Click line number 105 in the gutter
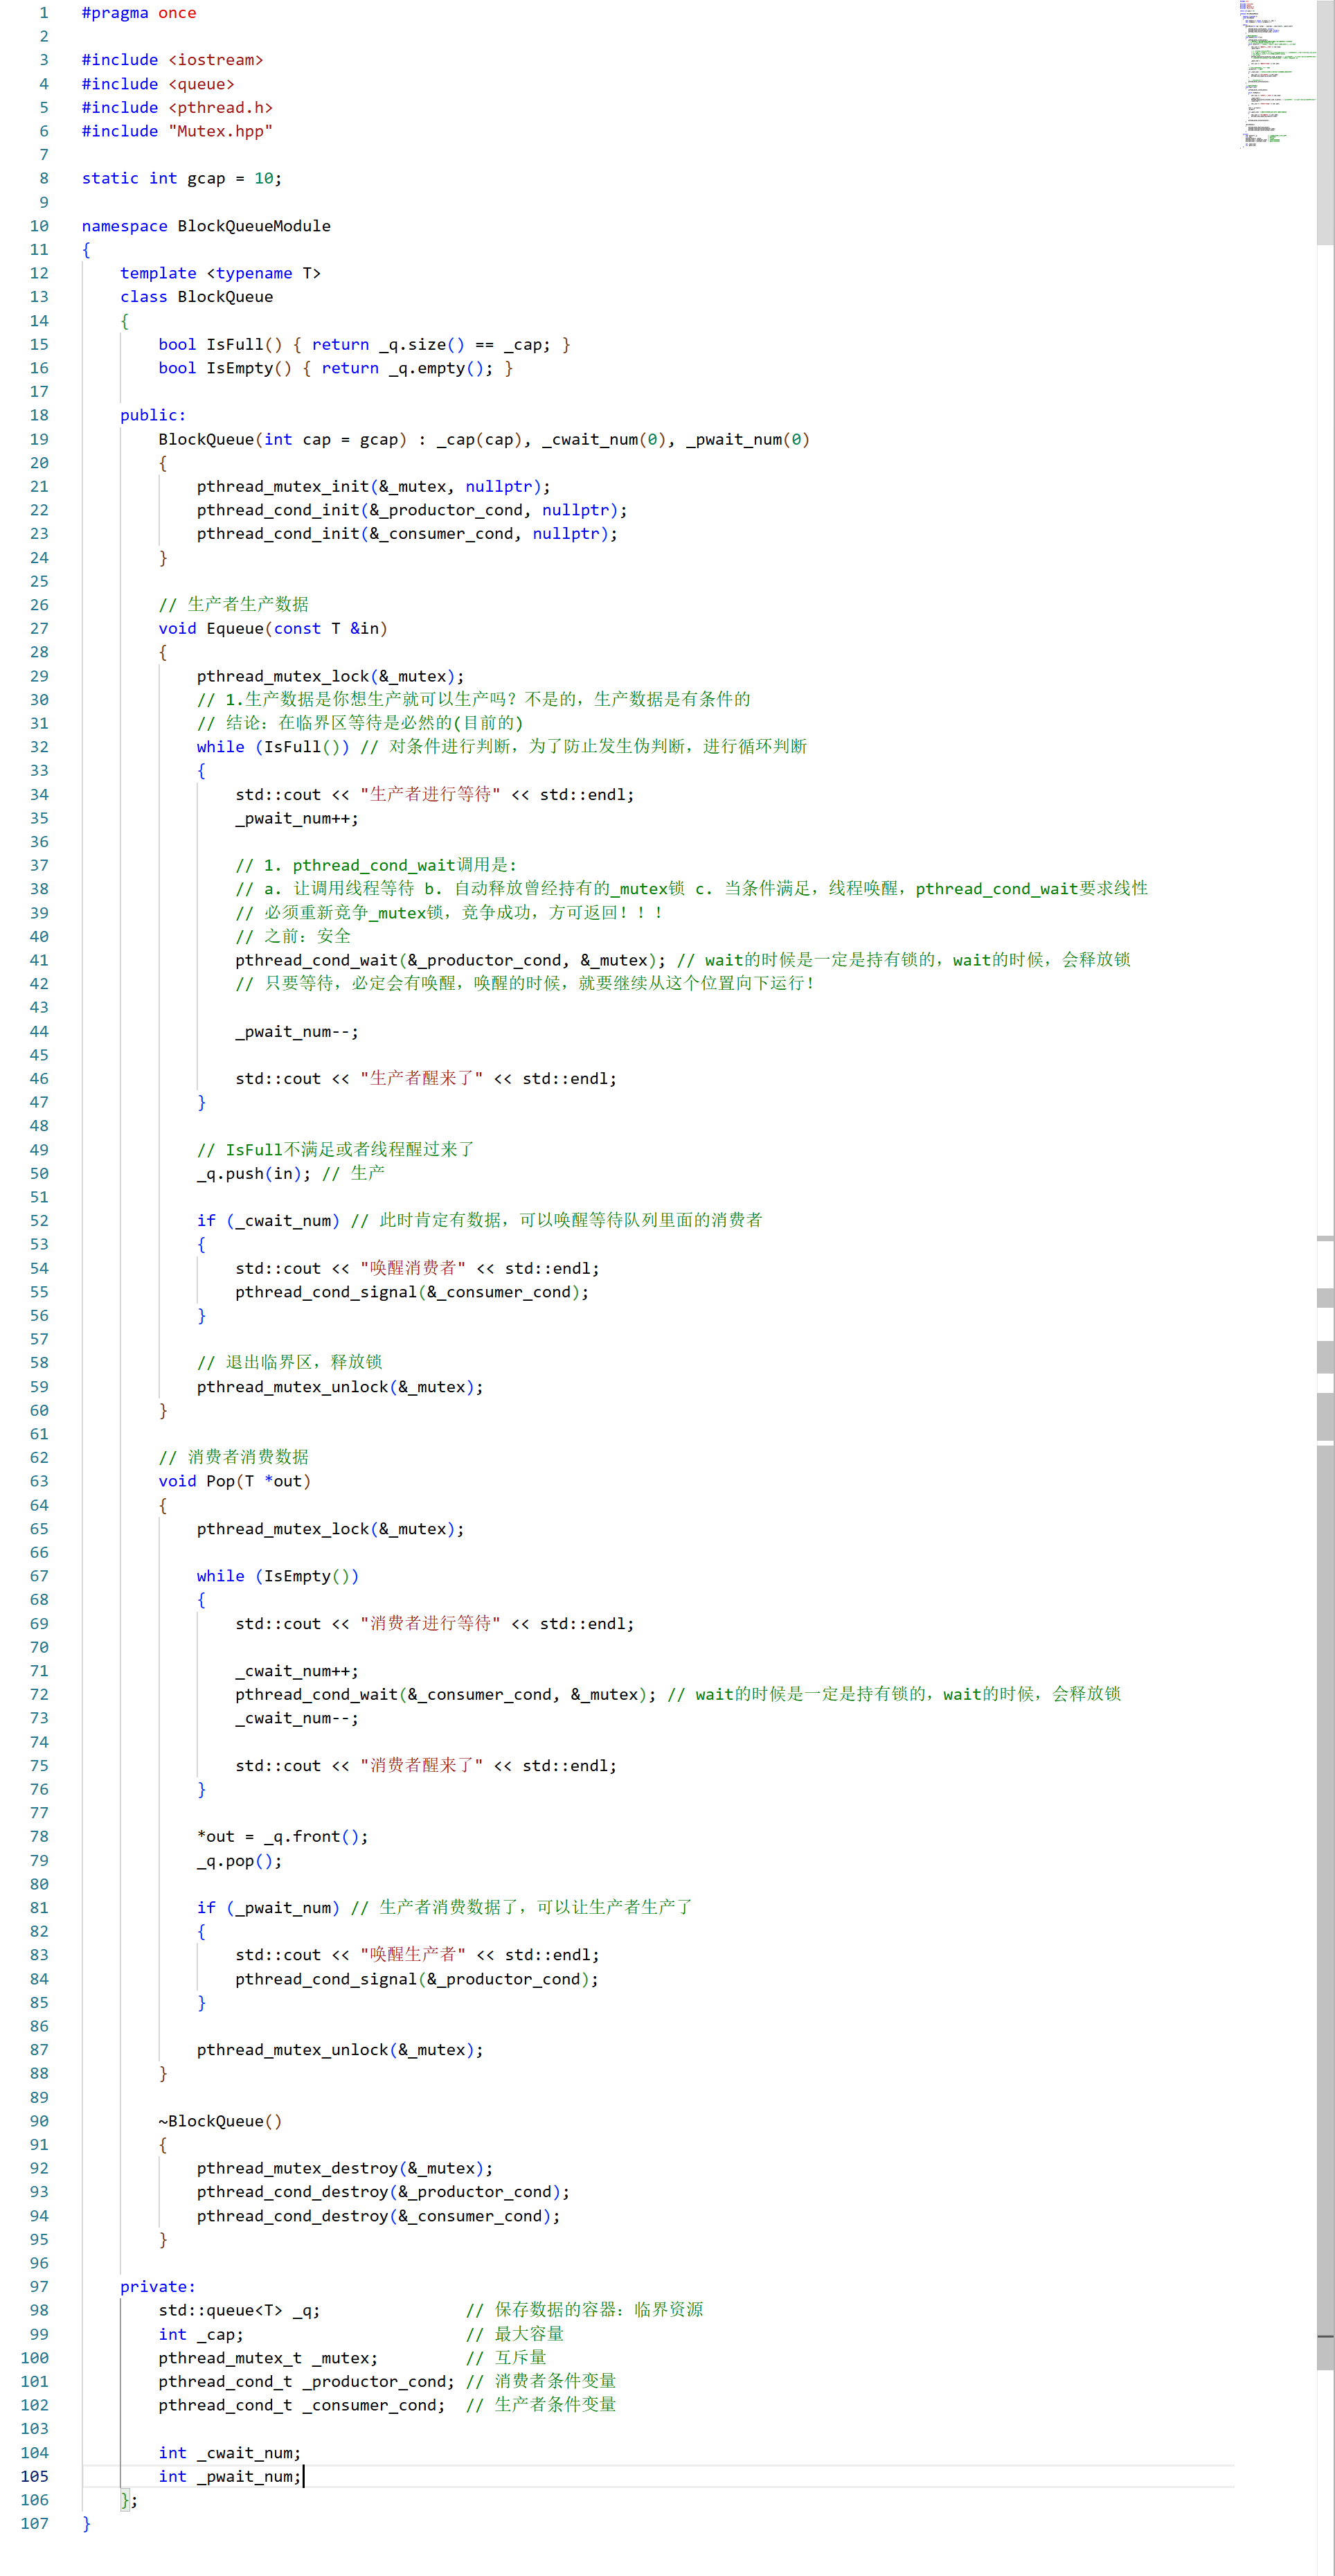1335x2576 pixels. click(35, 2476)
